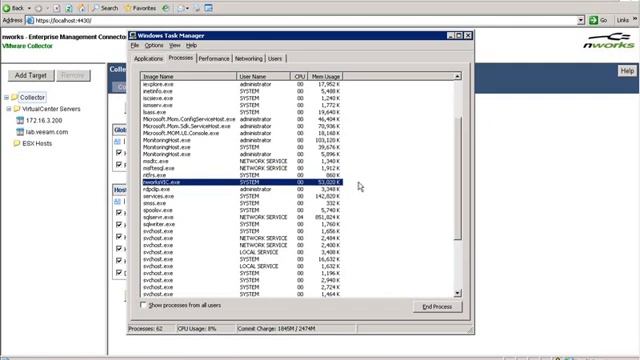Select the sqlwriter.exe process row
Screen dimensions: 640x360
pyautogui.click(x=242, y=224)
